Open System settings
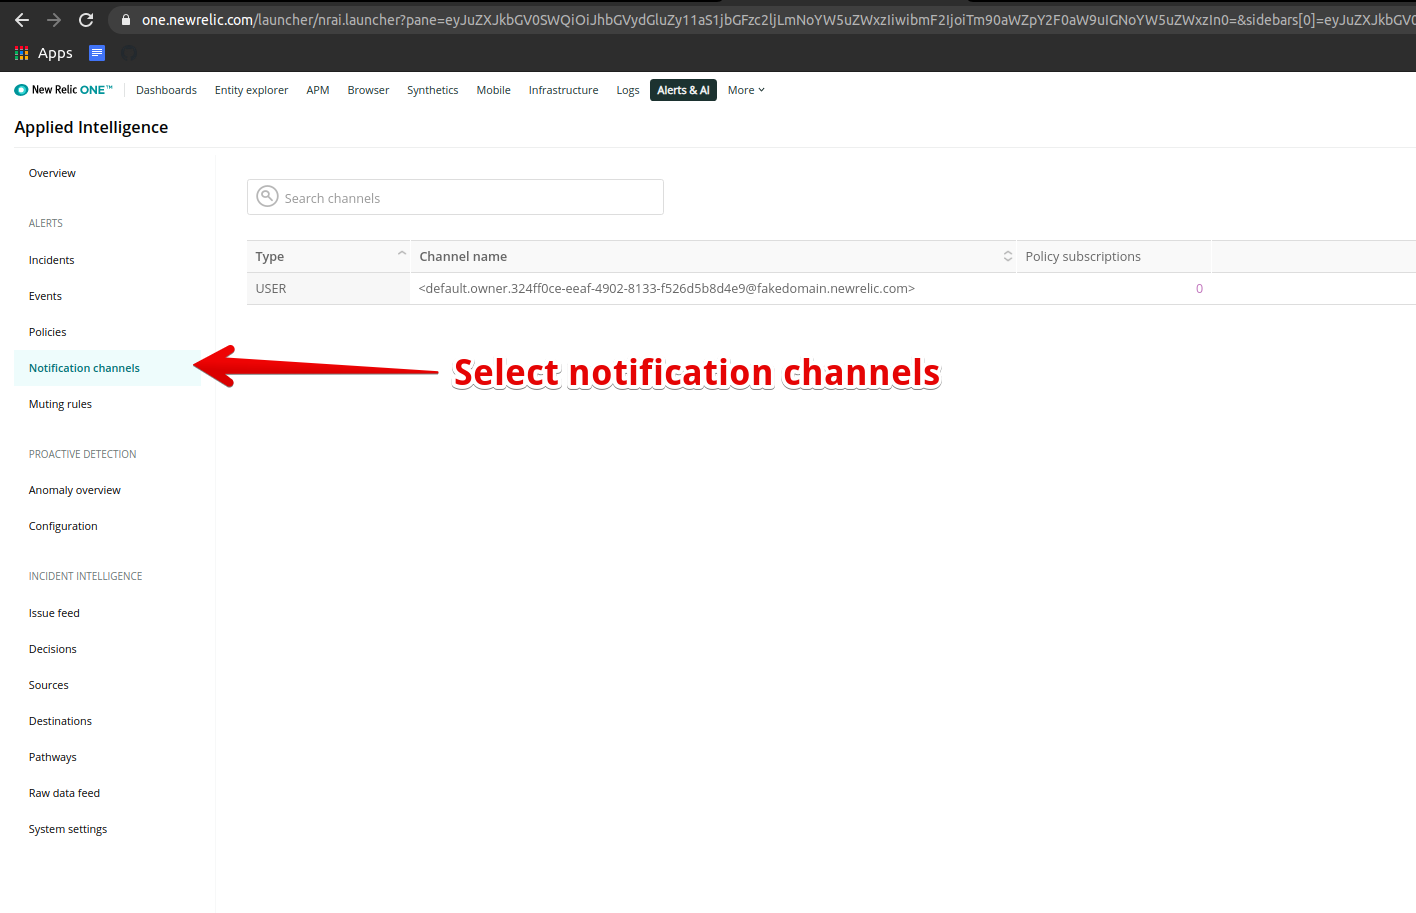This screenshot has width=1416, height=913. (68, 829)
